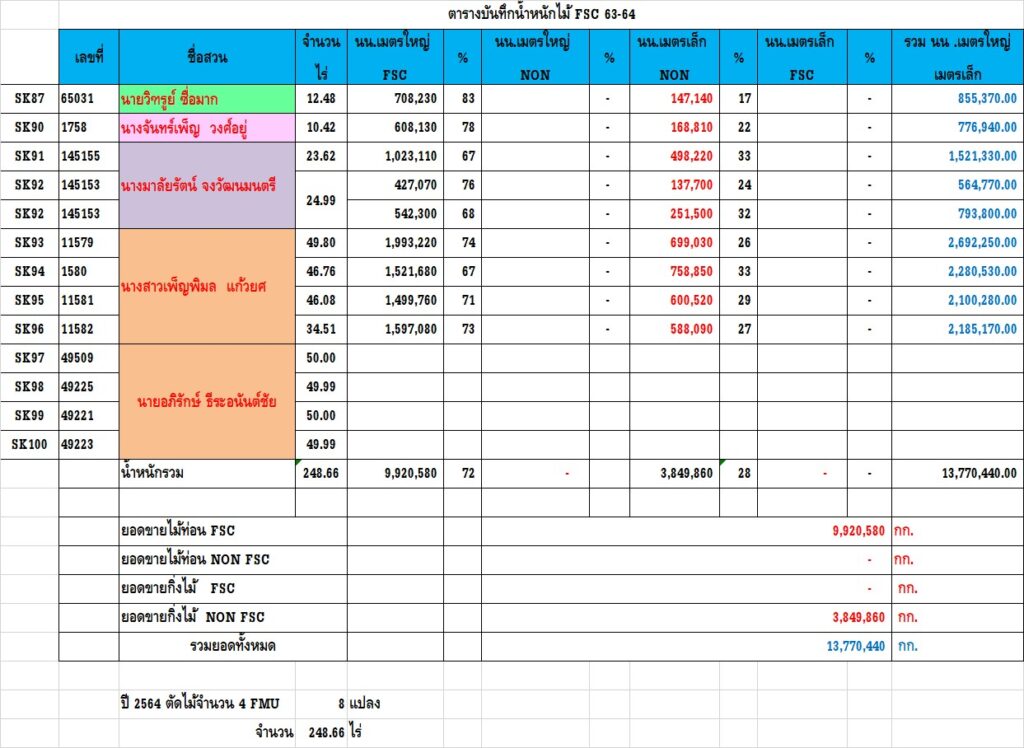Click the label รวมยอดทั้งหมด
The height and width of the screenshot is (748, 1024).
[232, 646]
